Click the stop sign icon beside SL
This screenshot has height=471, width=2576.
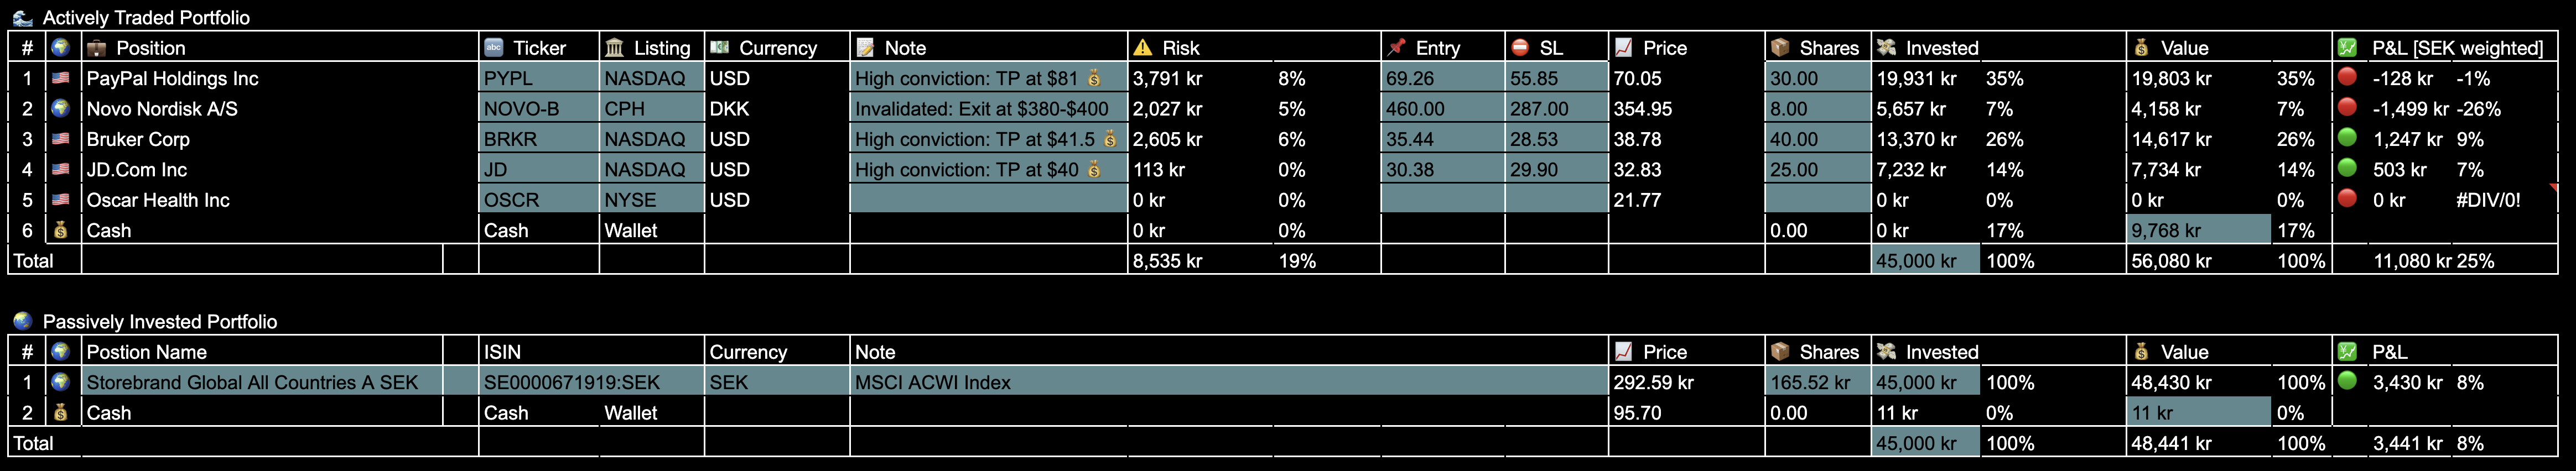pyautogui.click(x=1520, y=47)
